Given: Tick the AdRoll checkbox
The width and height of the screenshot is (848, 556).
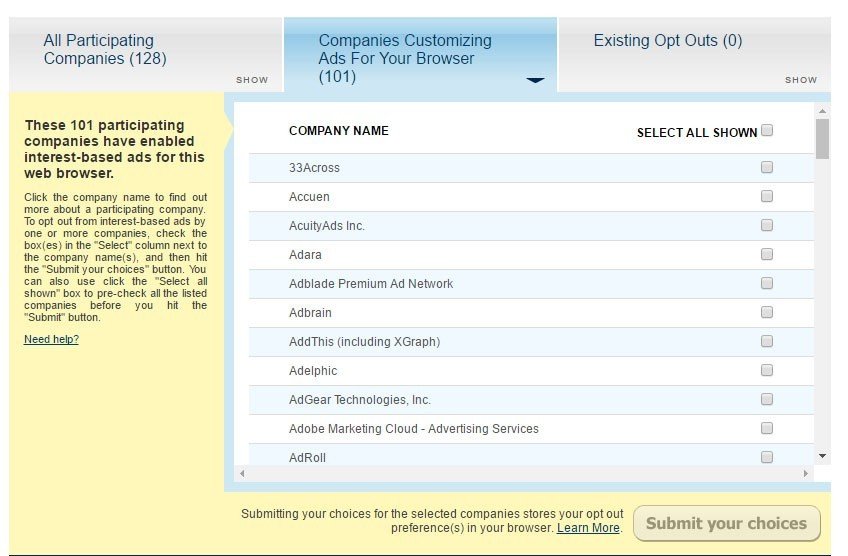Looking at the screenshot, I should 767,457.
